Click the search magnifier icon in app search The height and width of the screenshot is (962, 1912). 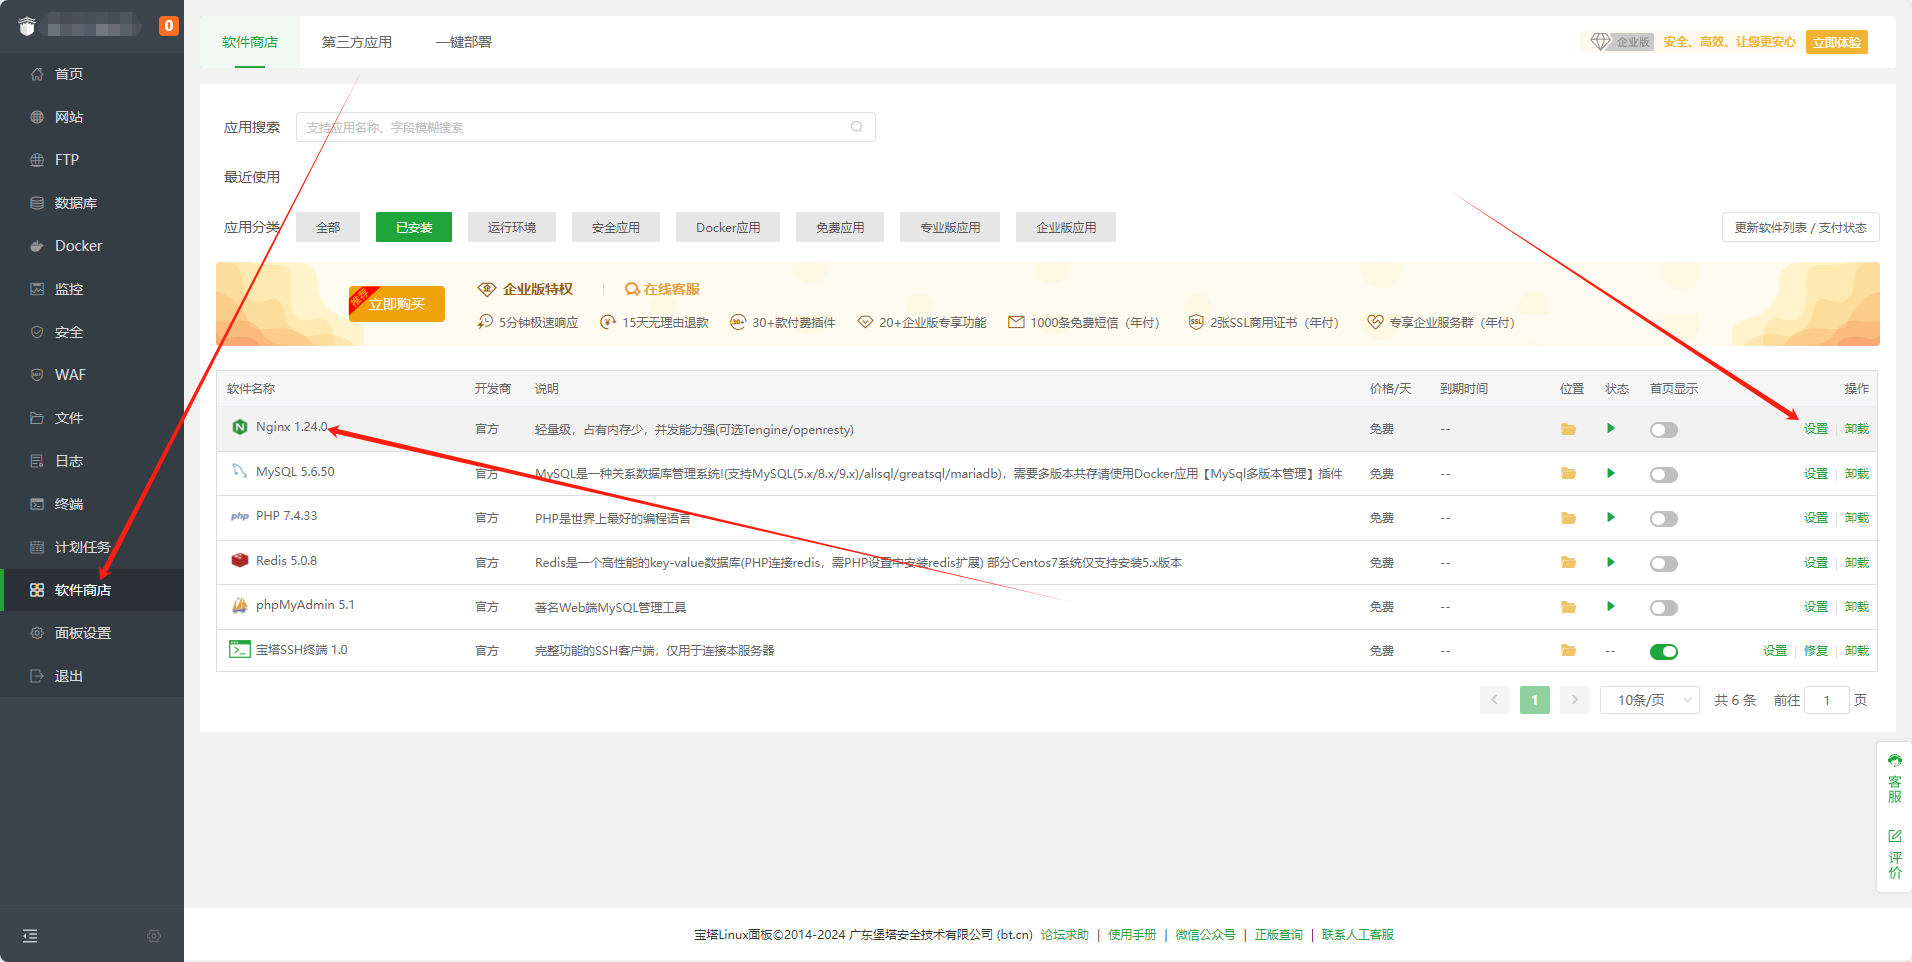coord(856,127)
